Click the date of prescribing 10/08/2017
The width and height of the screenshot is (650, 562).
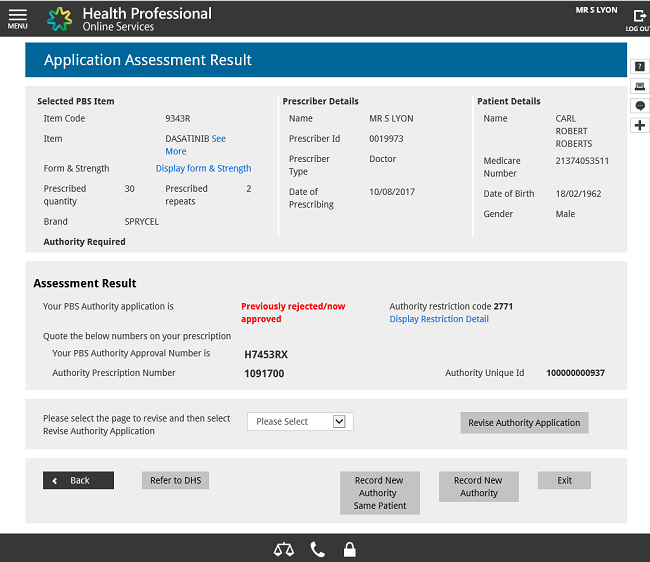(392, 192)
